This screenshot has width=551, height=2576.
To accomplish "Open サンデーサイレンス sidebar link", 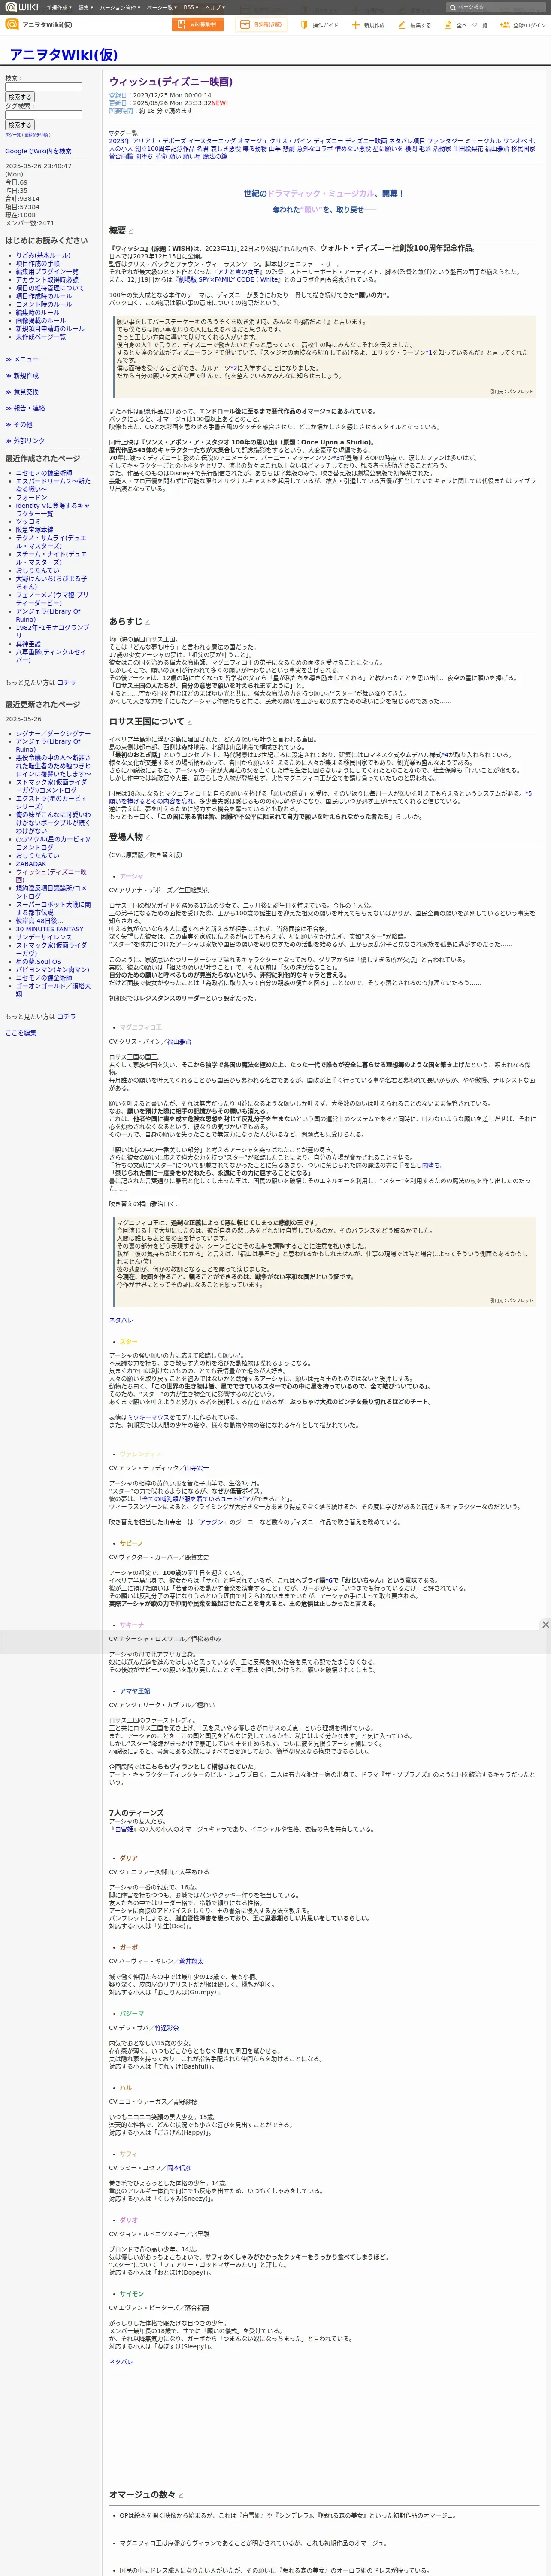I will point(44,937).
